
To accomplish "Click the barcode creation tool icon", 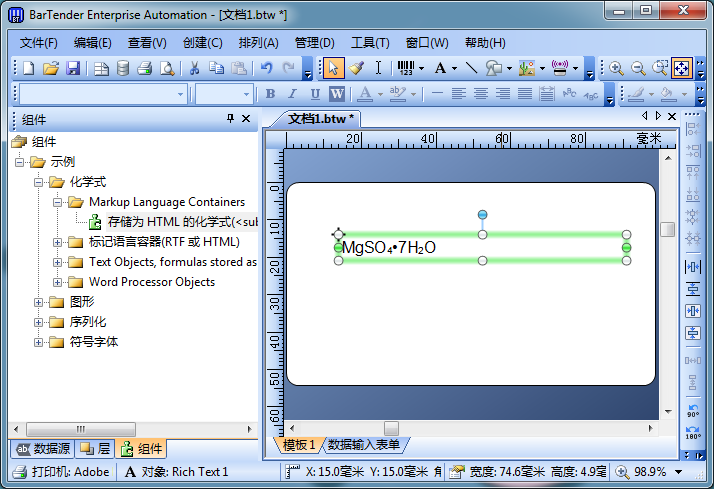I will pos(405,68).
